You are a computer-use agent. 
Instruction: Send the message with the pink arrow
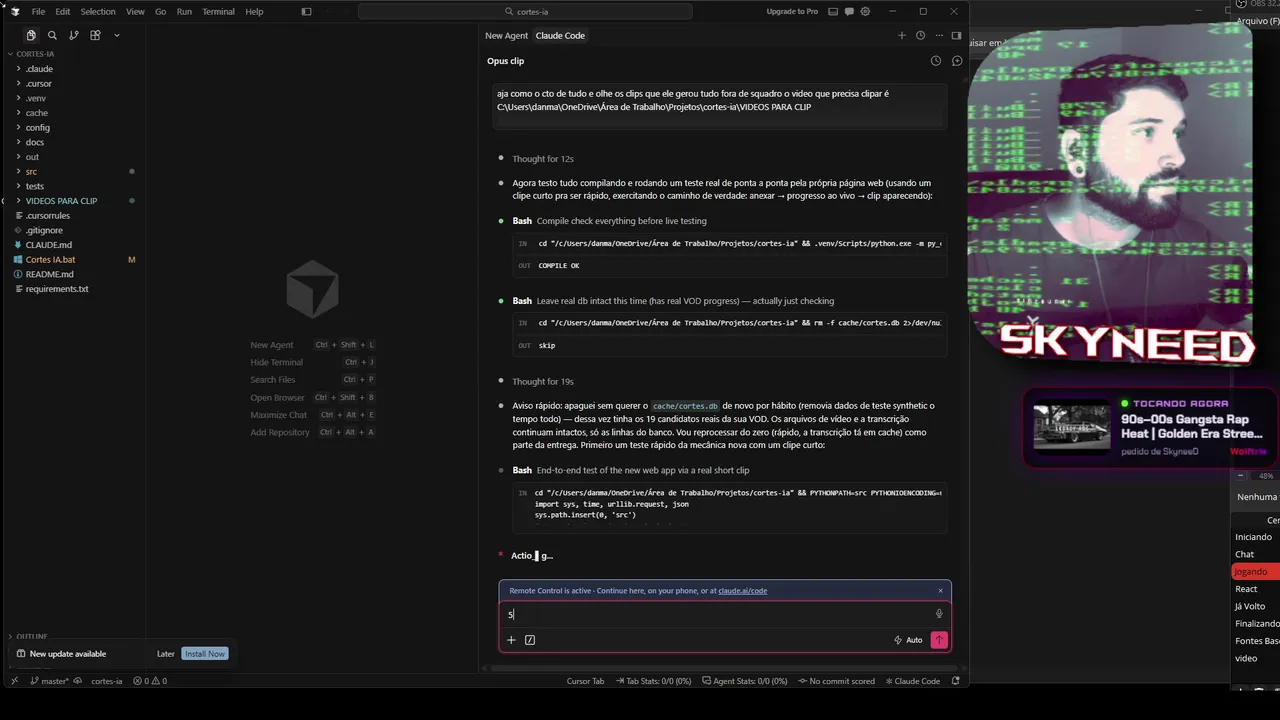[x=938, y=640]
